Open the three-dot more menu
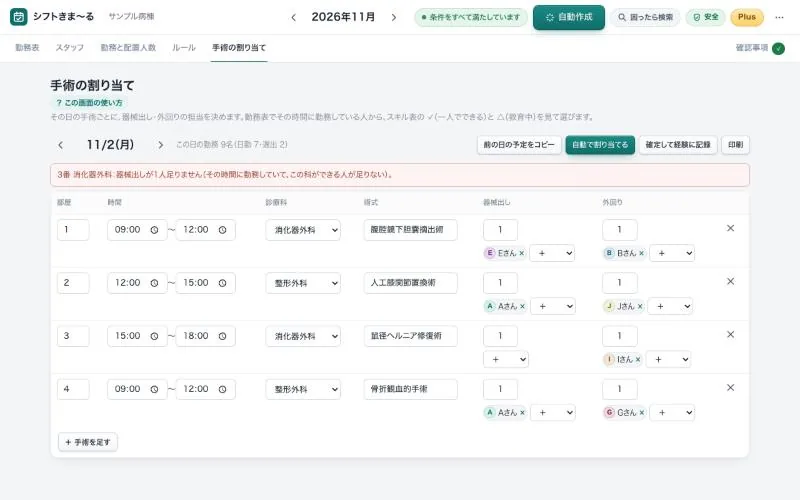800x500 pixels. (x=779, y=17)
